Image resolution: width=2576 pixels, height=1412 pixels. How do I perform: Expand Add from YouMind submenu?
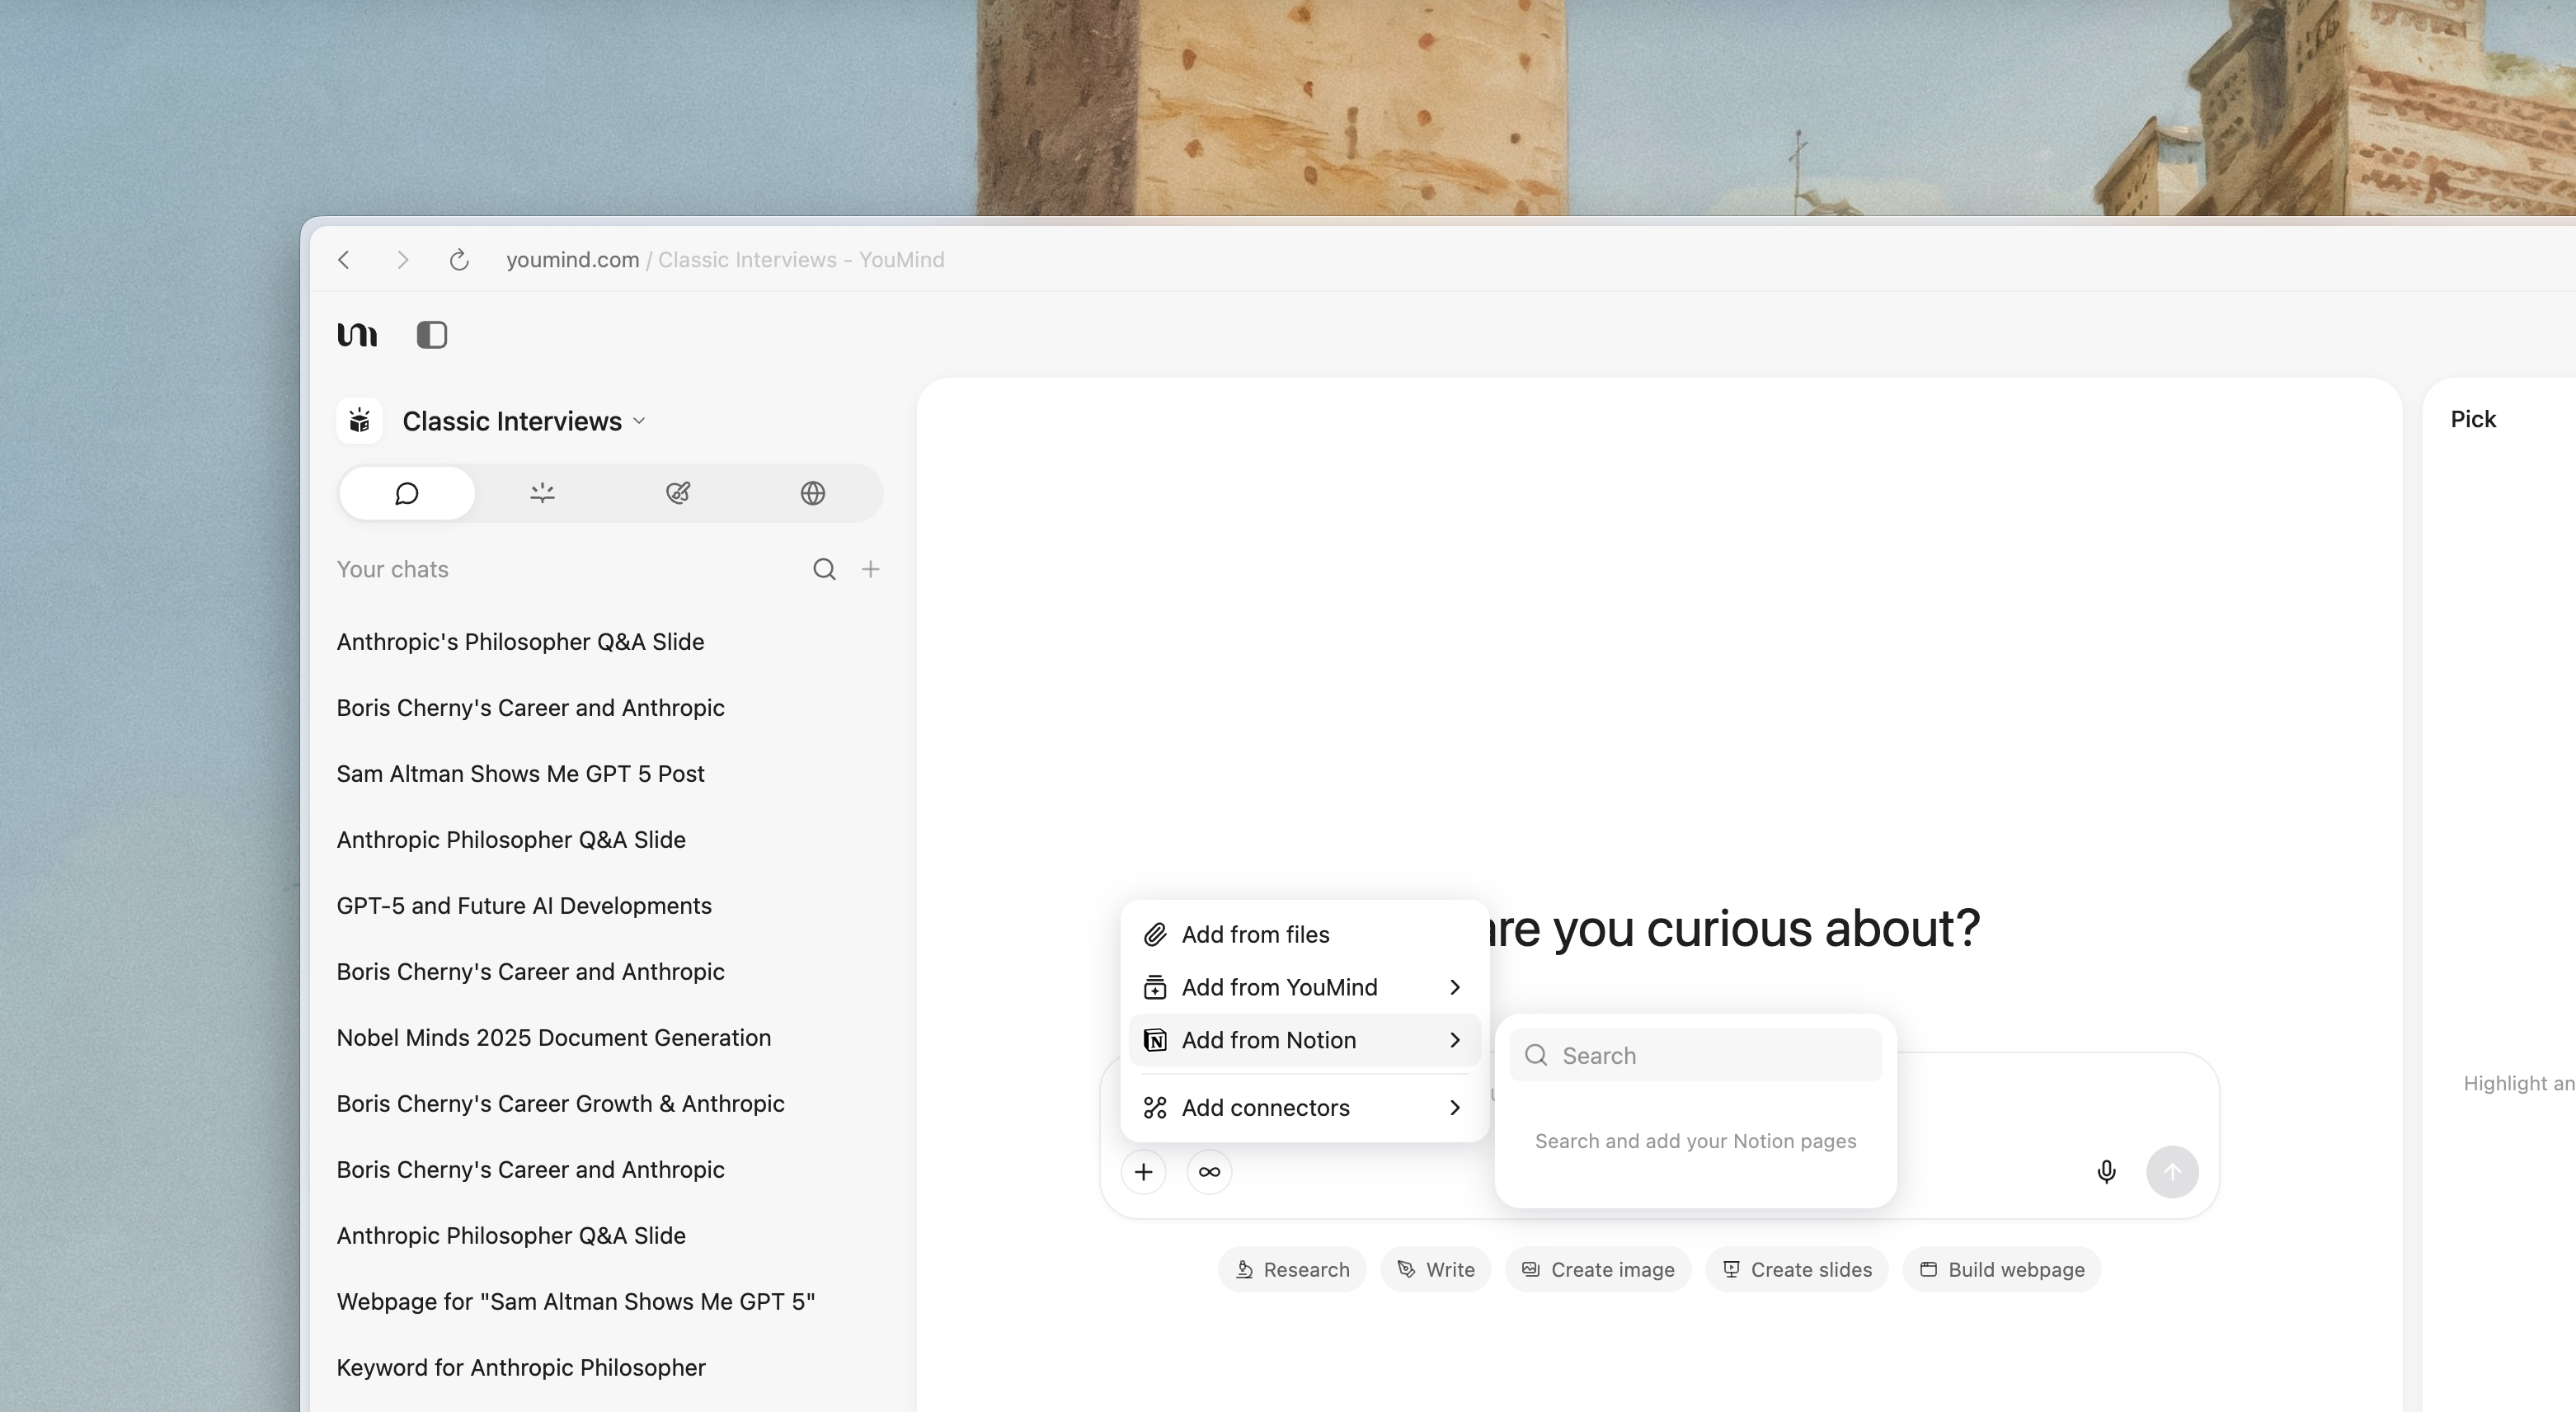point(1303,987)
